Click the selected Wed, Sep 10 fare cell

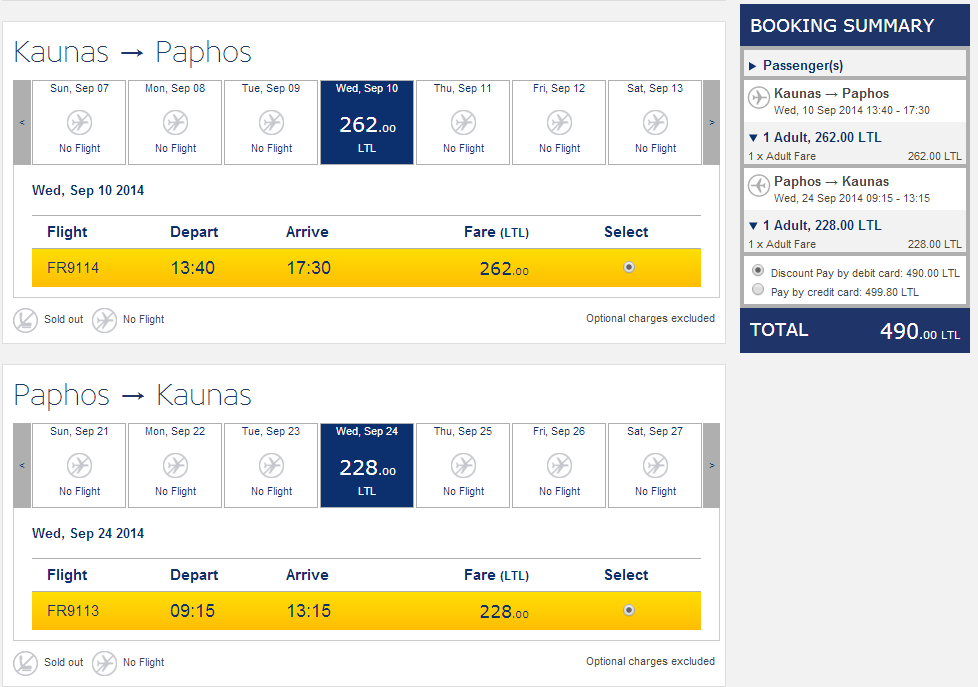(x=367, y=123)
